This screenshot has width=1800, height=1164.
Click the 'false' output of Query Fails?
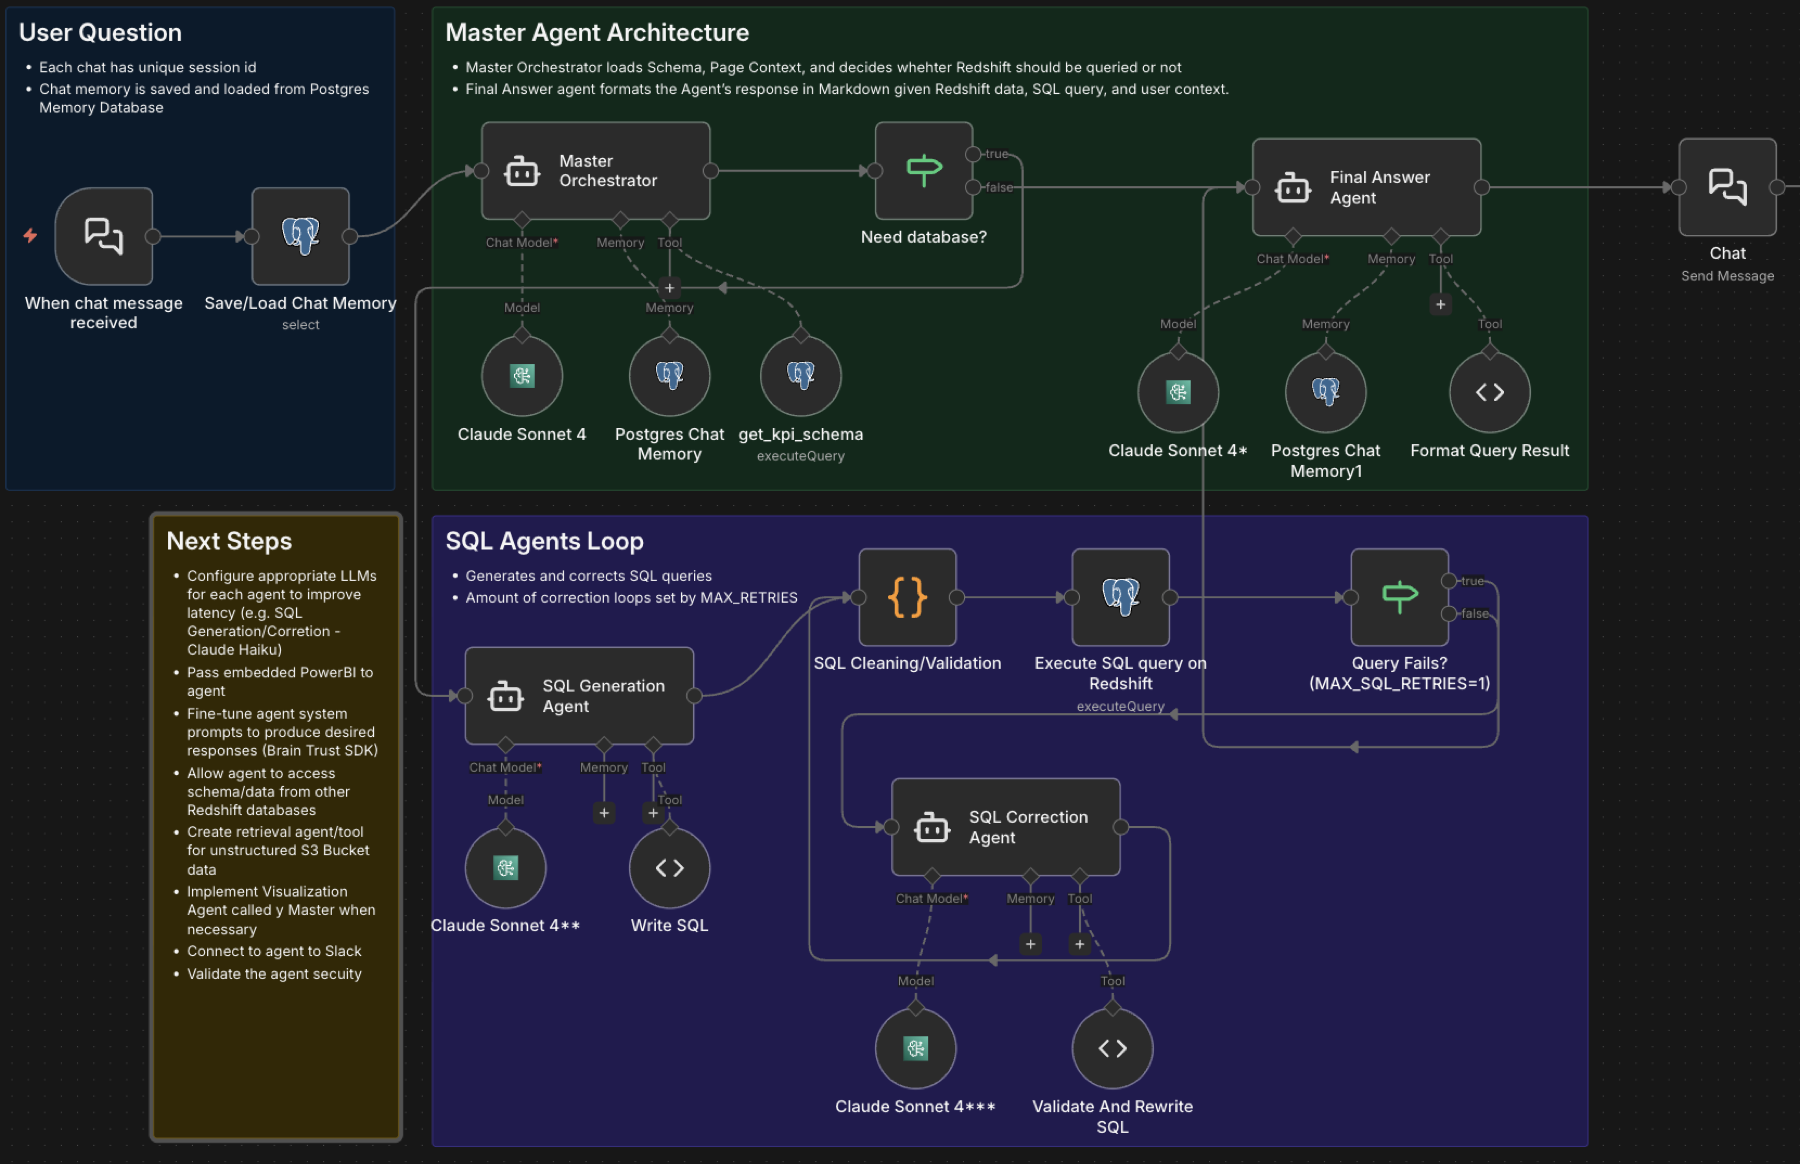coord(1449,613)
